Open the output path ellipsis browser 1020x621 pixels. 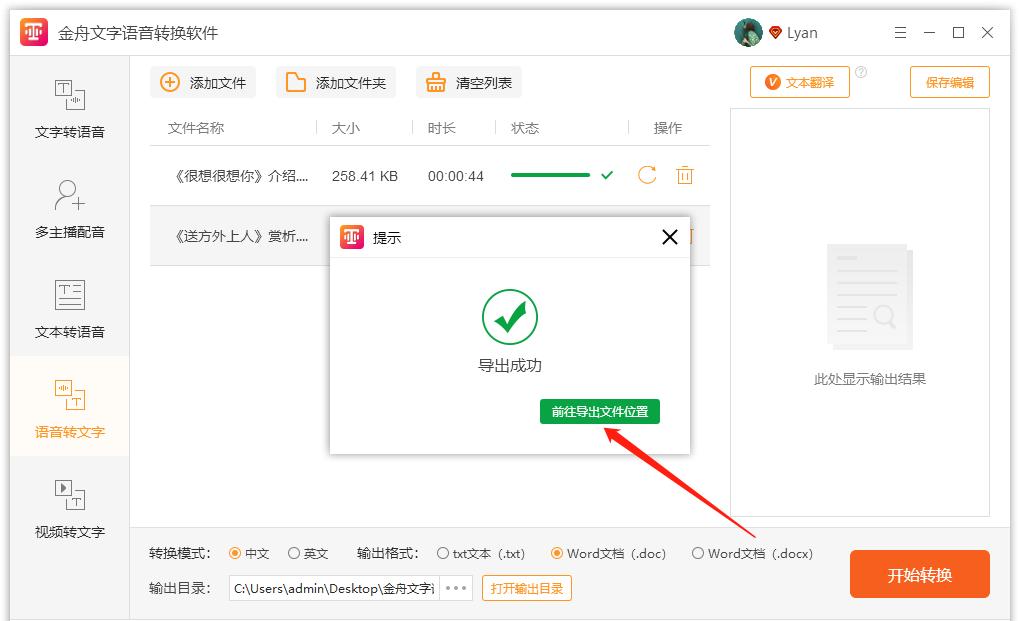(x=455, y=588)
